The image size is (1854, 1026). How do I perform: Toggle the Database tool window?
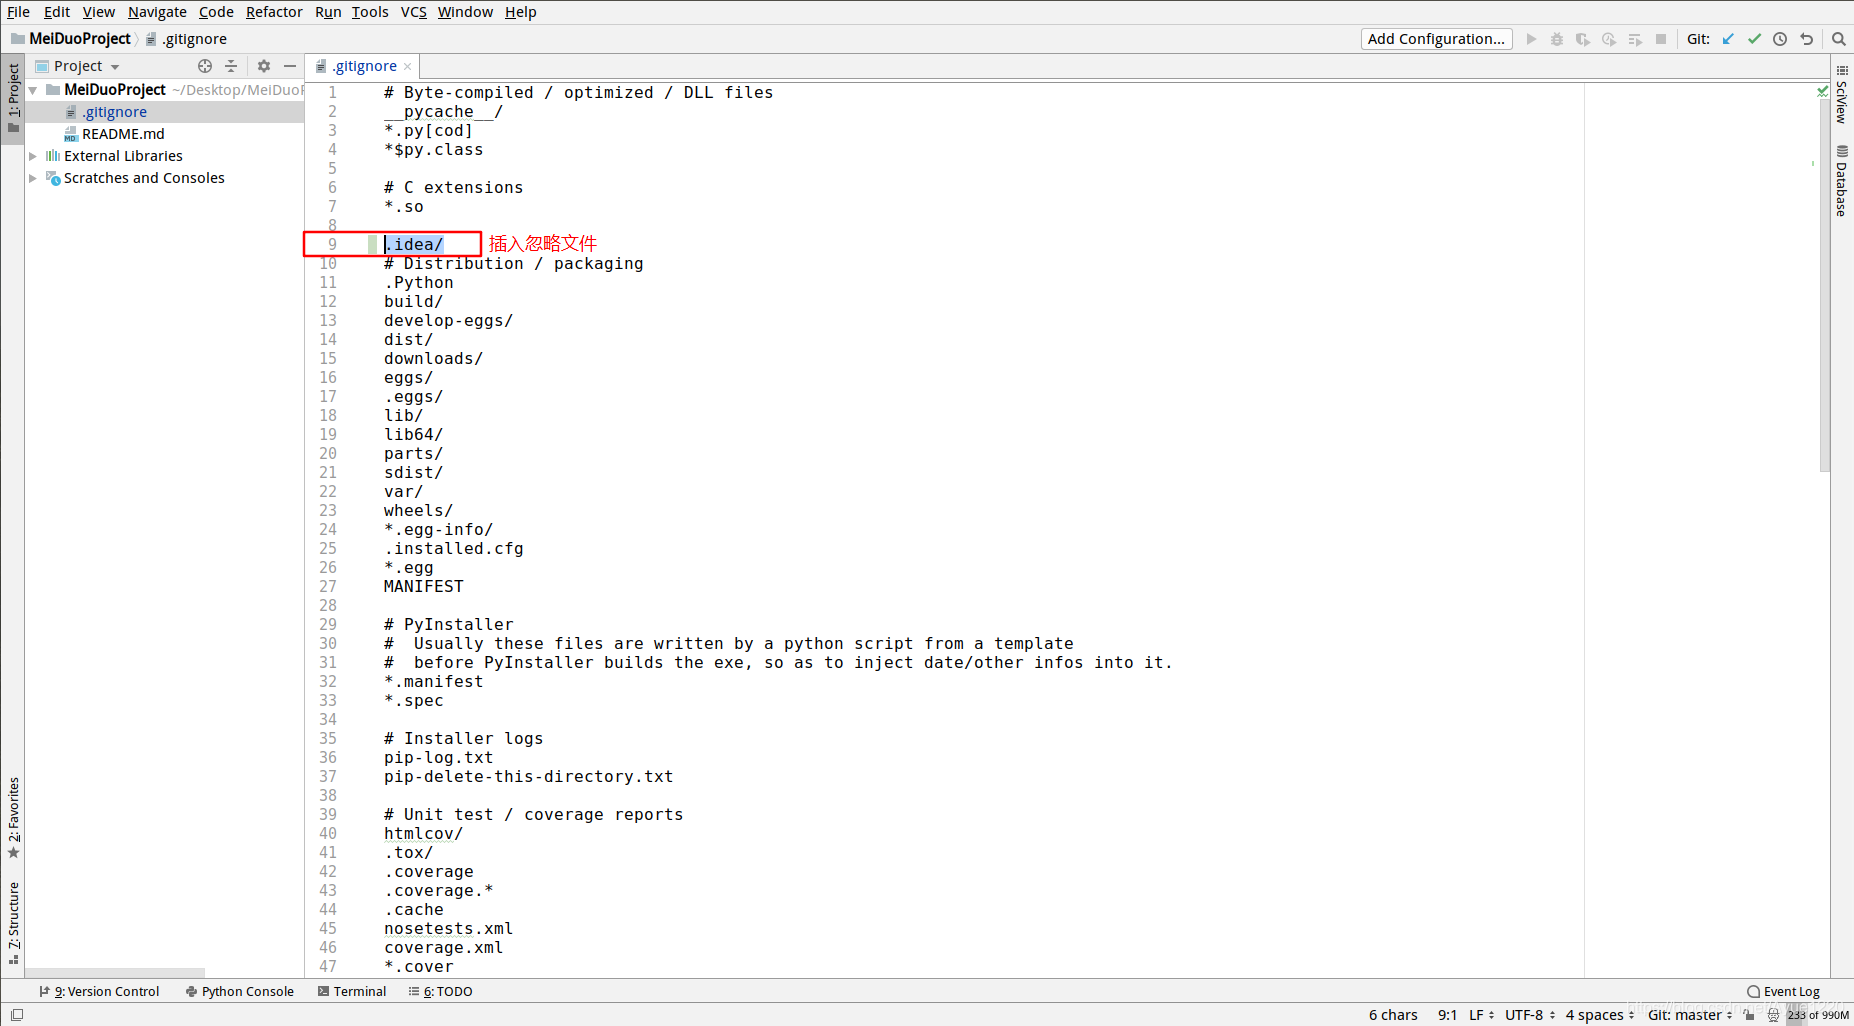(1842, 181)
